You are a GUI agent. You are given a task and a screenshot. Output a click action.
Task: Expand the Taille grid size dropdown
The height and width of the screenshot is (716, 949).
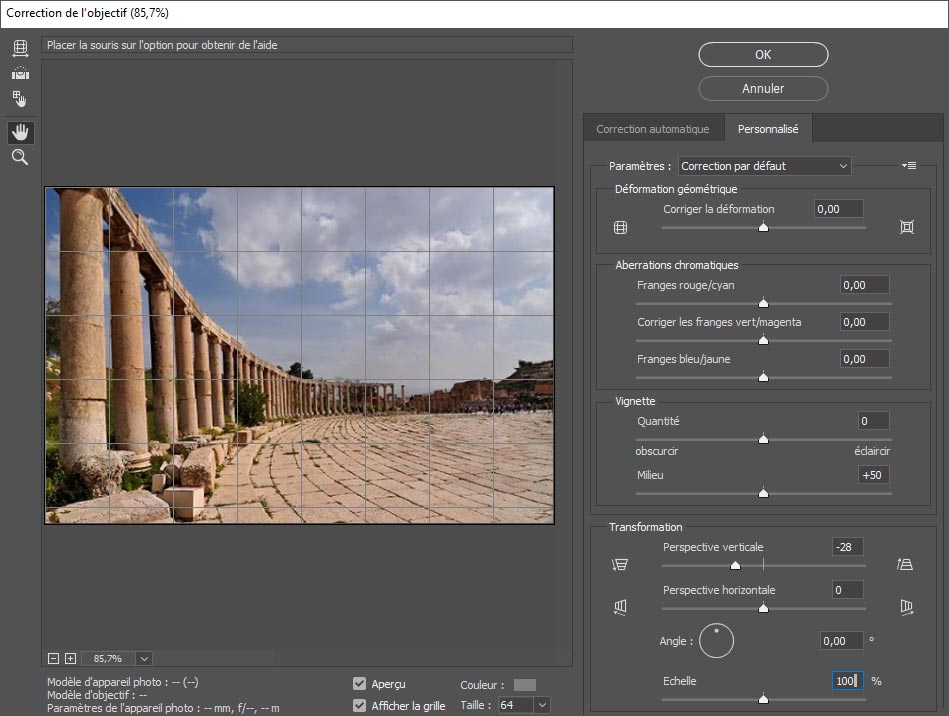tap(541, 705)
